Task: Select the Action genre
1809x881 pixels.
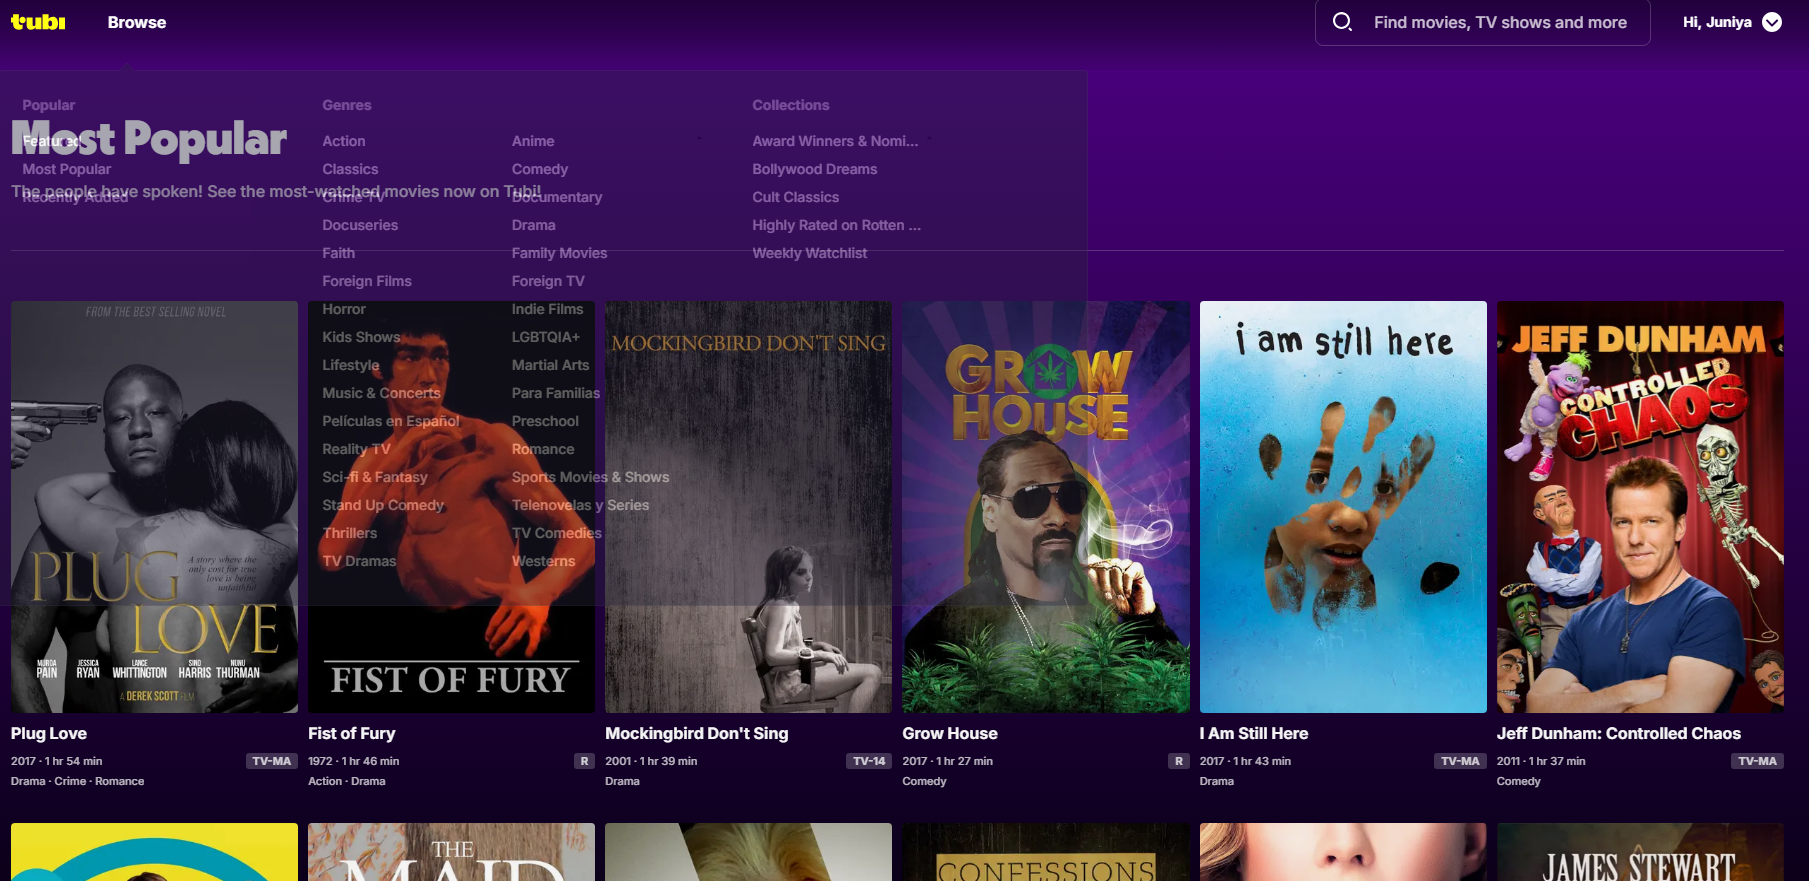Action: coord(344,141)
